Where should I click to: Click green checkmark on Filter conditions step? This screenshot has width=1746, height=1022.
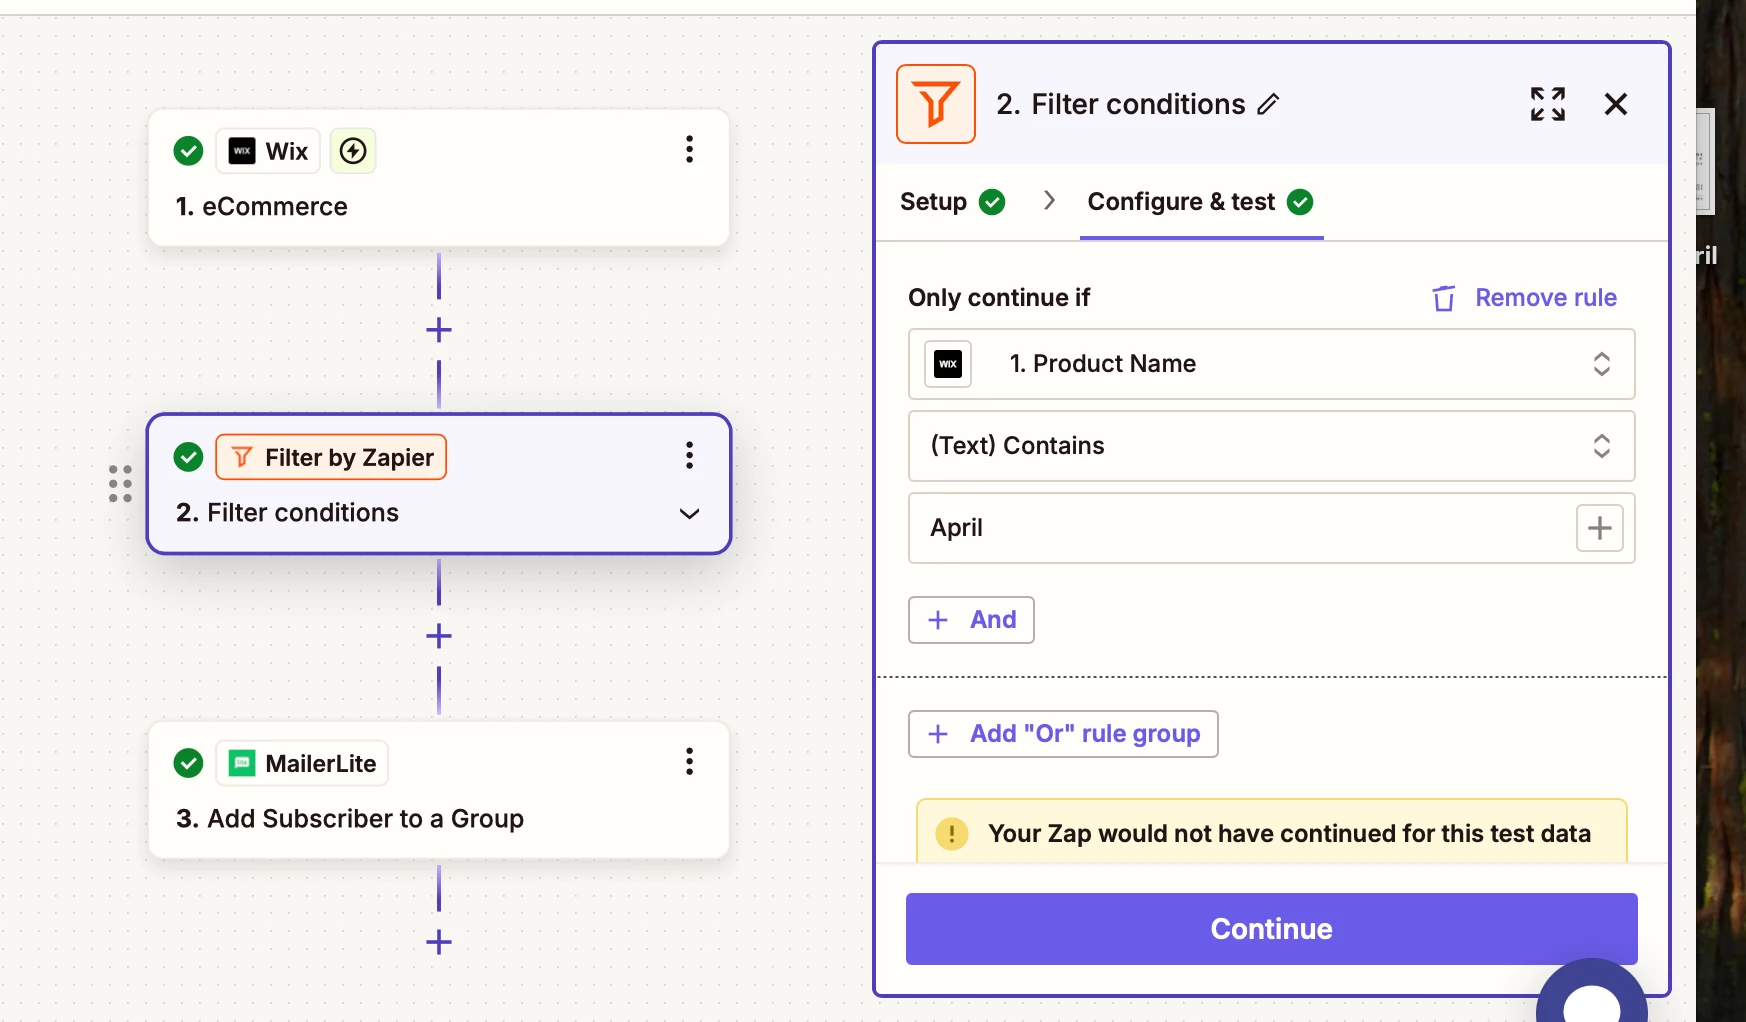(x=188, y=457)
